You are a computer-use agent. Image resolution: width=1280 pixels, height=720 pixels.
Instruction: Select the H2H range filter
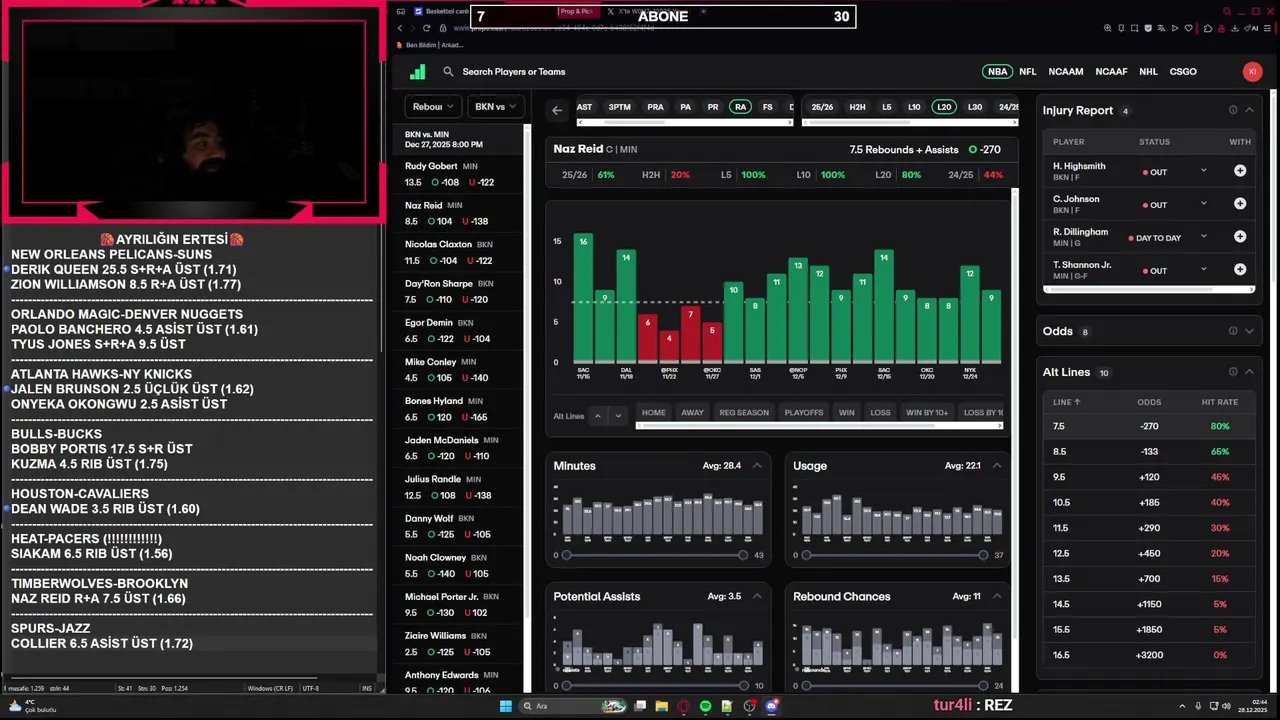coord(857,107)
